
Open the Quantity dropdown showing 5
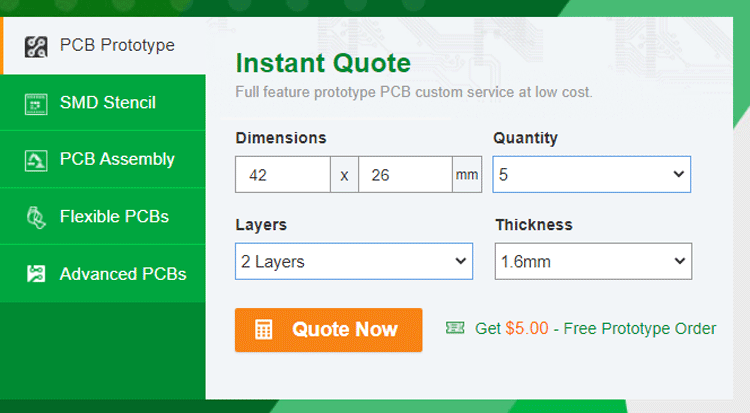coord(591,174)
